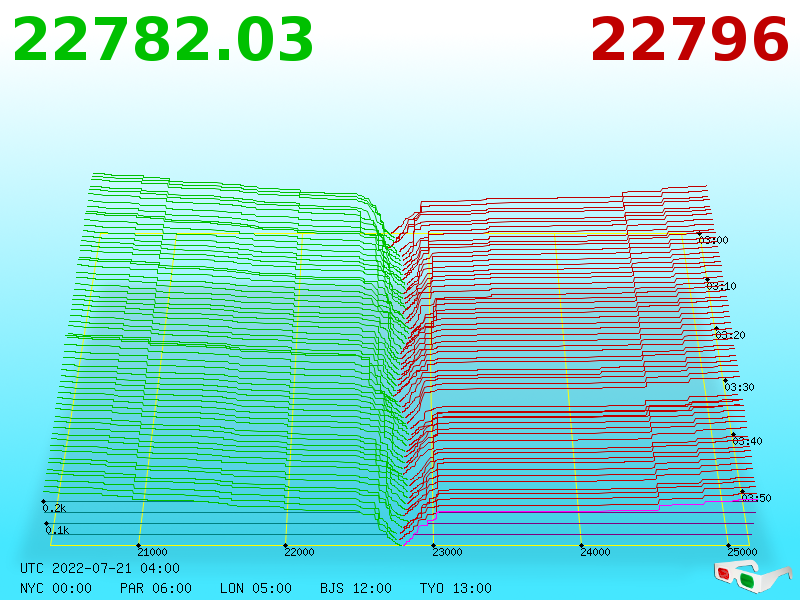
Task: Click the 03:10 time axis marker
Action: tap(721, 286)
